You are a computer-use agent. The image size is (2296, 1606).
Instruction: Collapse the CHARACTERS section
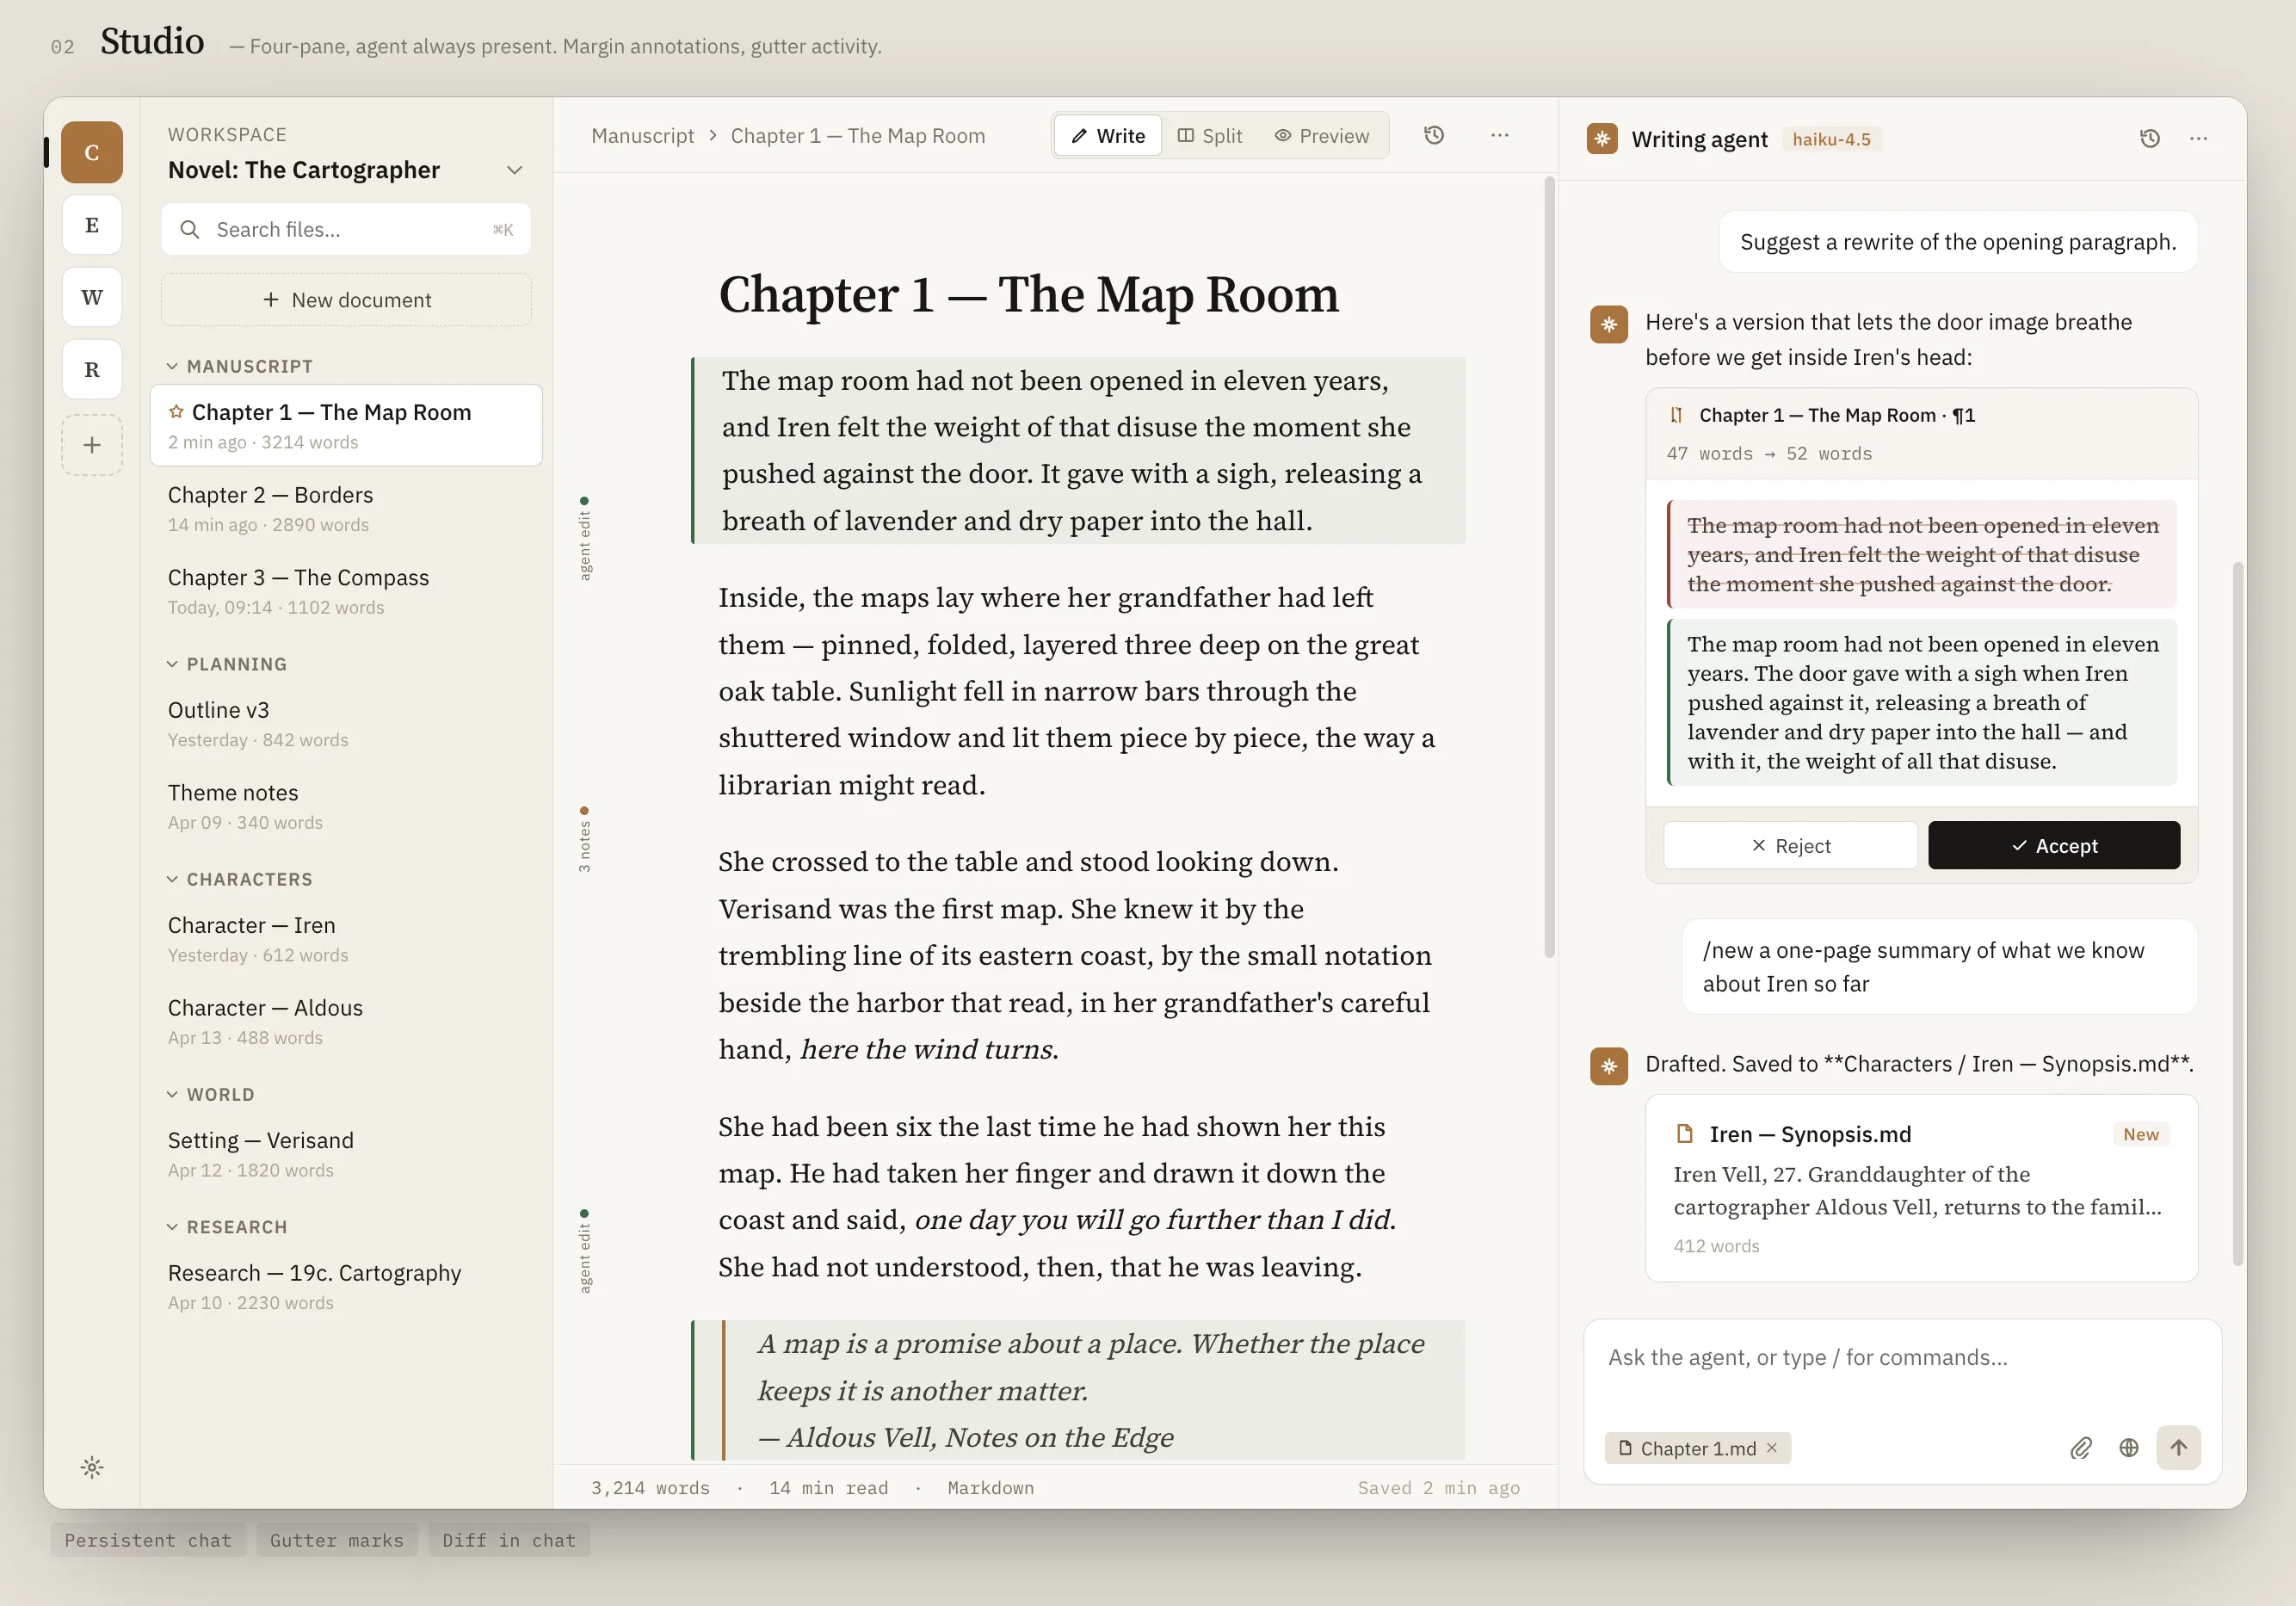(x=172, y=879)
